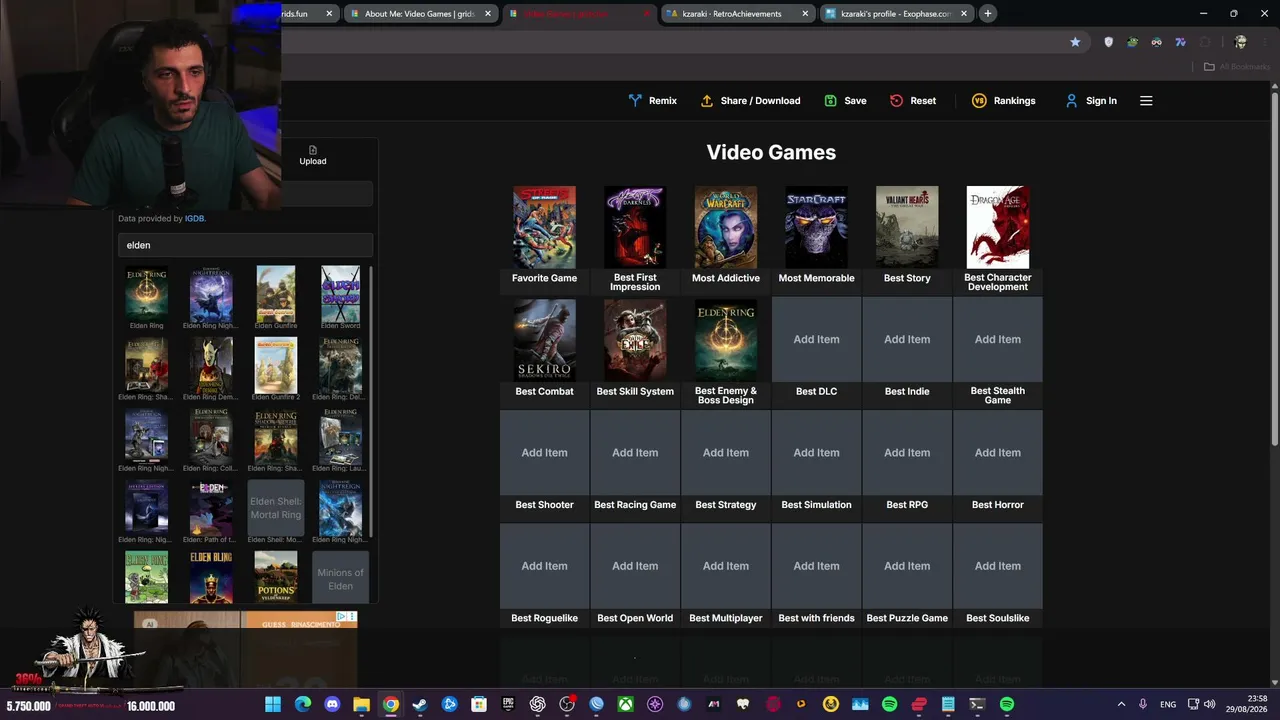Click the Valiant Hearts Best Story cover
Image resolution: width=1280 pixels, height=720 pixels.
[907, 227]
